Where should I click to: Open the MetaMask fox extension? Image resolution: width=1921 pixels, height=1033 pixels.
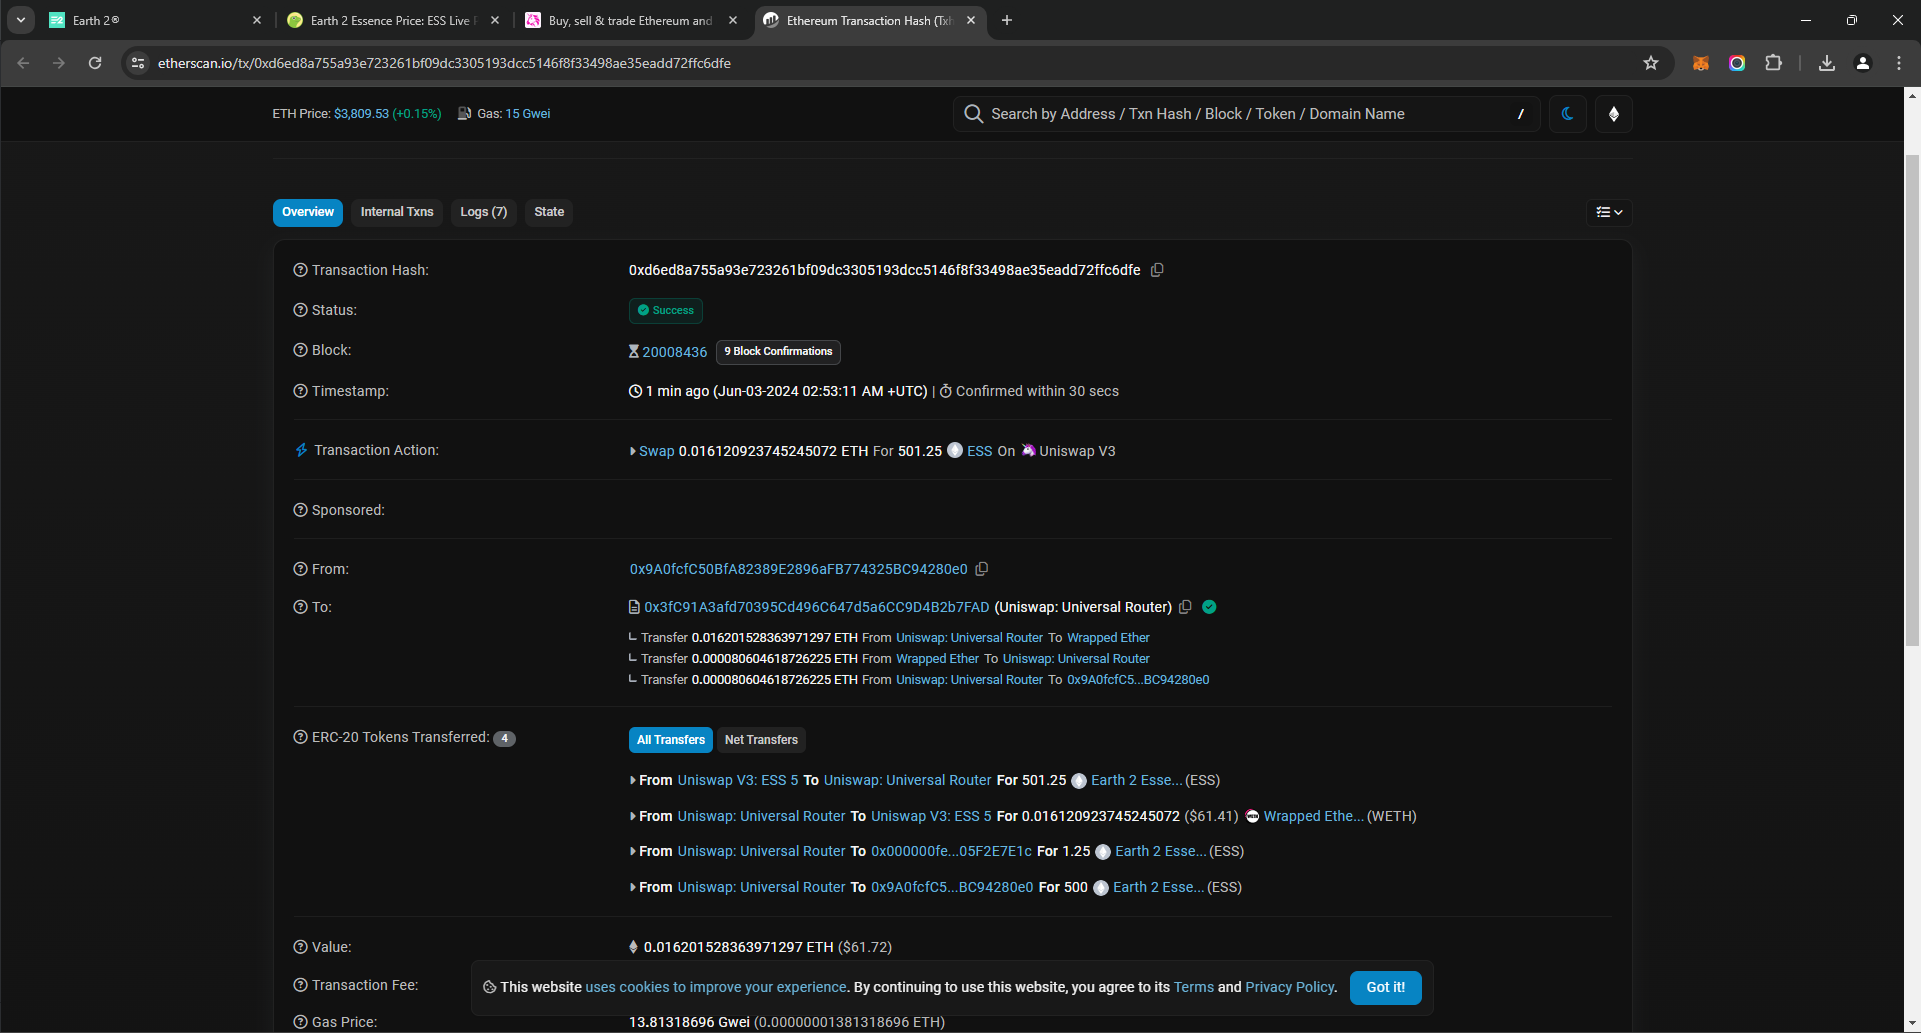click(x=1700, y=63)
